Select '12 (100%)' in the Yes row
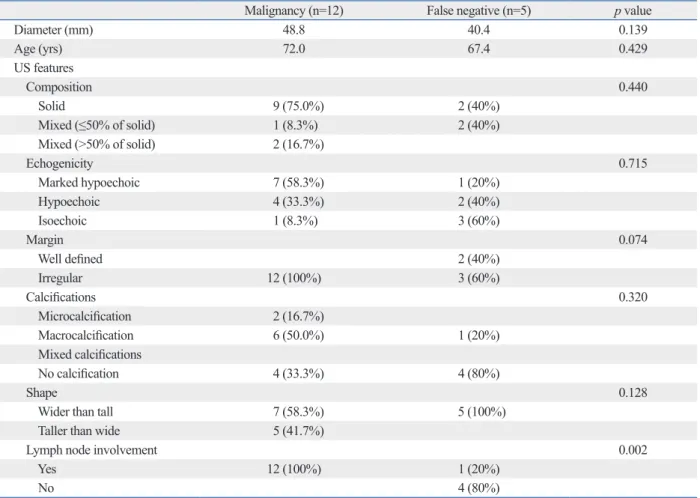 (294, 469)
